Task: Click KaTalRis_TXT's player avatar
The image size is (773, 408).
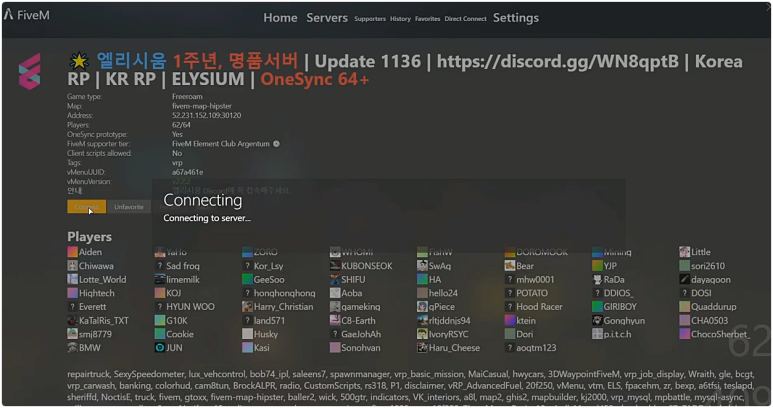Action: point(72,320)
